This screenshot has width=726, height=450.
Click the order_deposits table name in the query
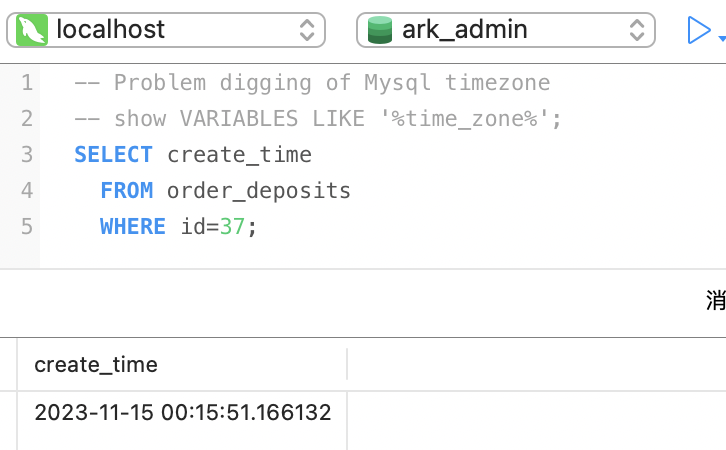(x=258, y=190)
